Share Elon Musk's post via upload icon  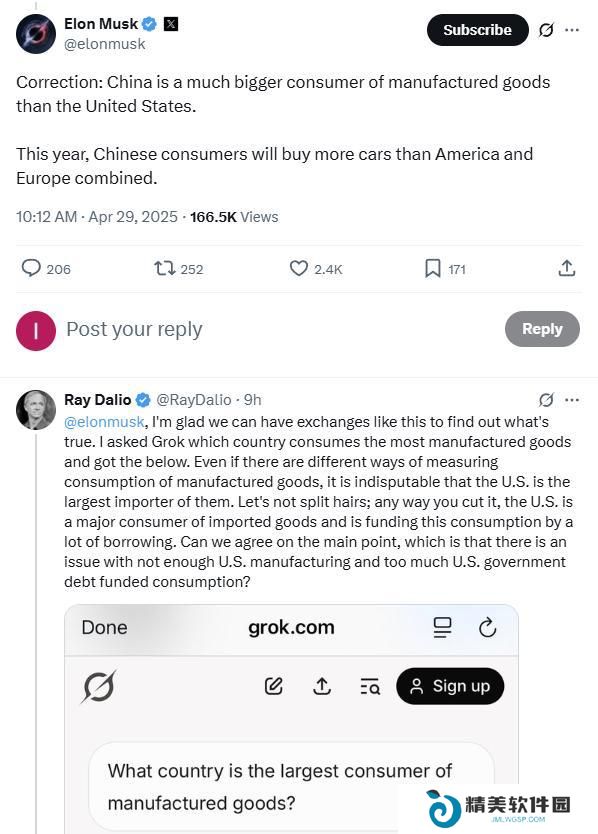pos(567,268)
